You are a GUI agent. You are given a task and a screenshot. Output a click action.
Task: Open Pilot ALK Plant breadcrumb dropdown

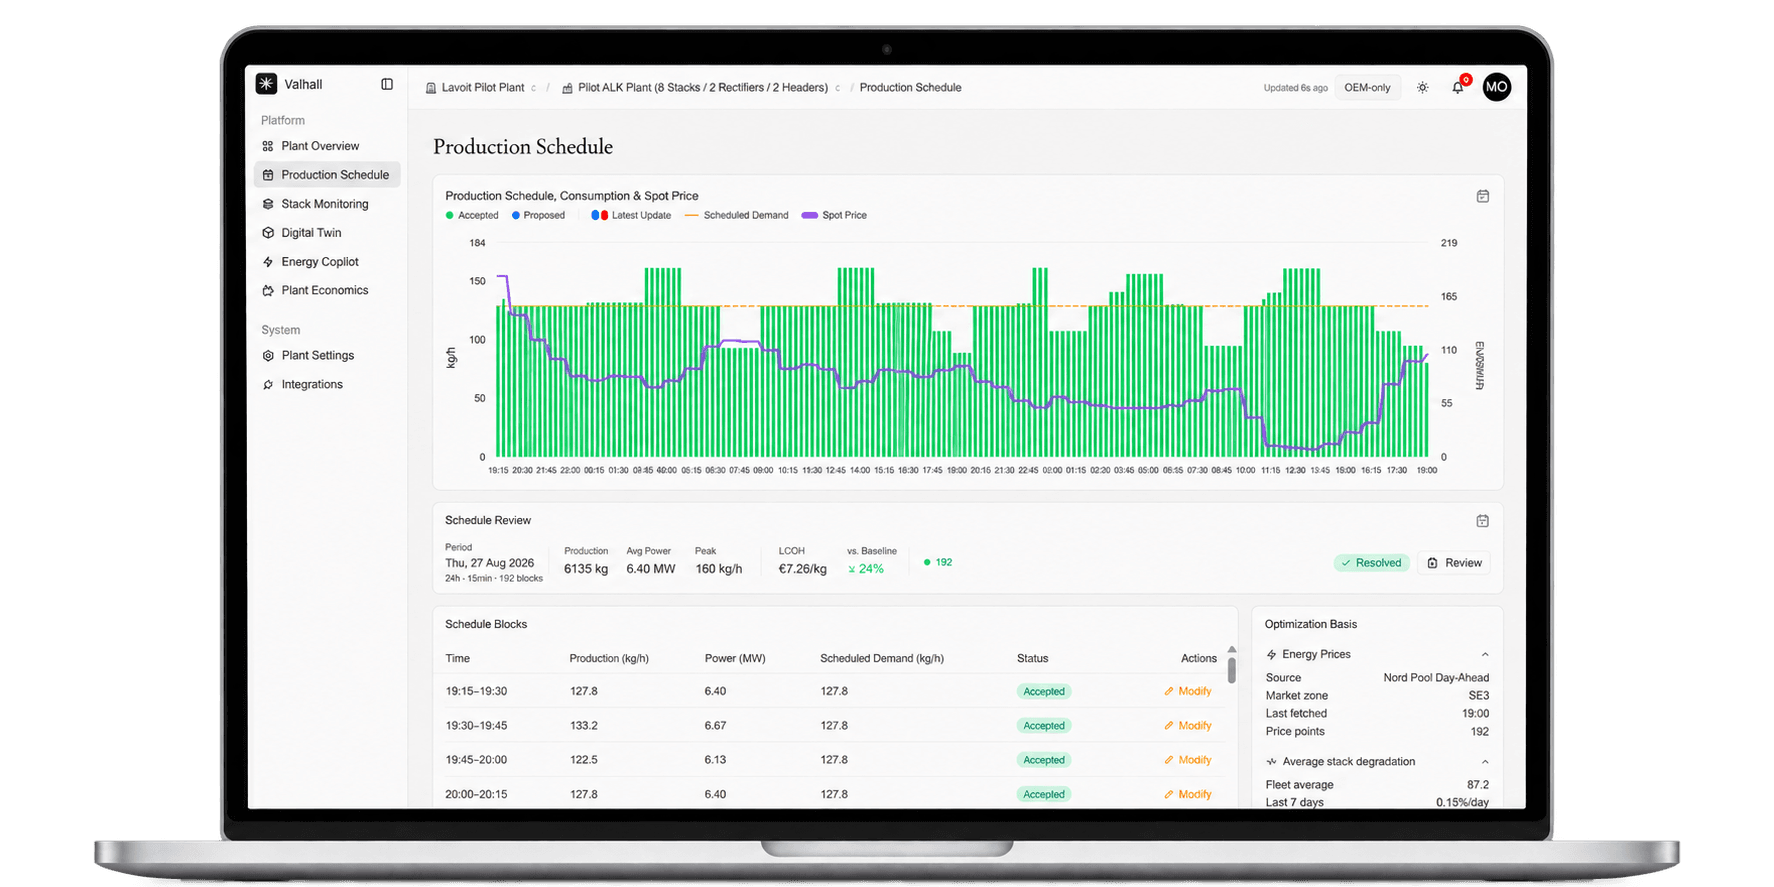(838, 88)
